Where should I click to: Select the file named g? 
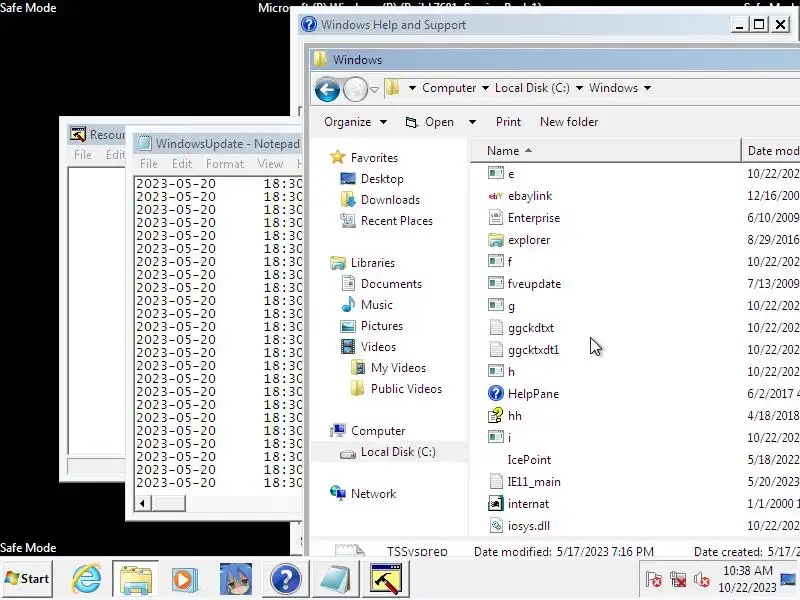511,306
